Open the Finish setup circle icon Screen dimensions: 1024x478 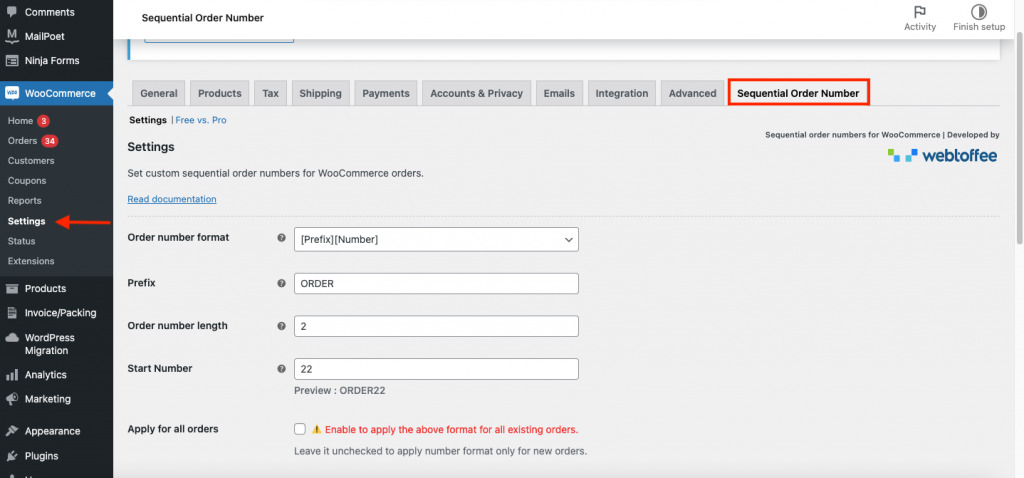coord(978,12)
